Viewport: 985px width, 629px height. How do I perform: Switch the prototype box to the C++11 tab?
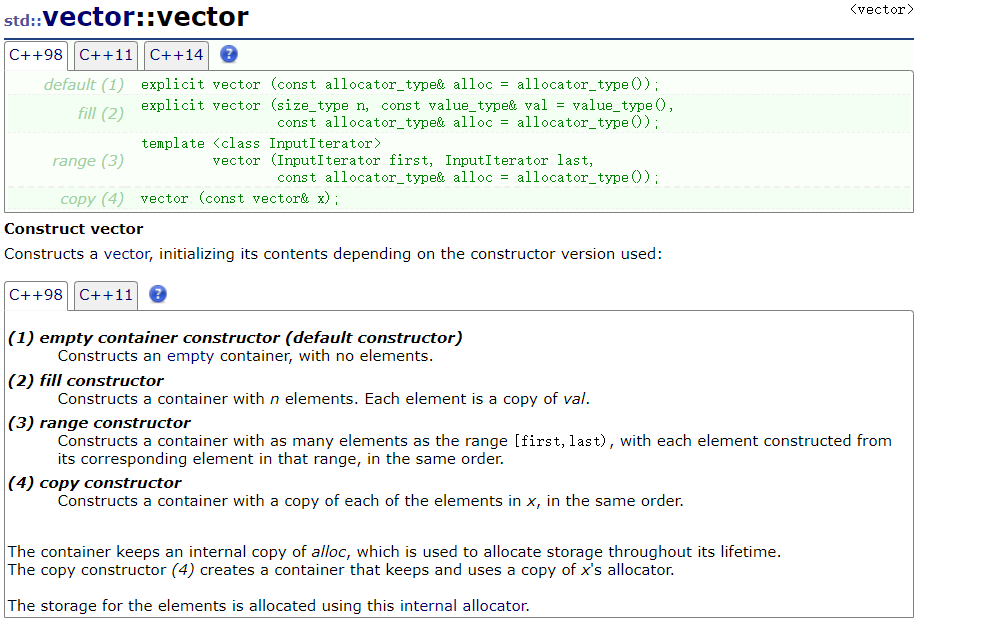click(106, 55)
